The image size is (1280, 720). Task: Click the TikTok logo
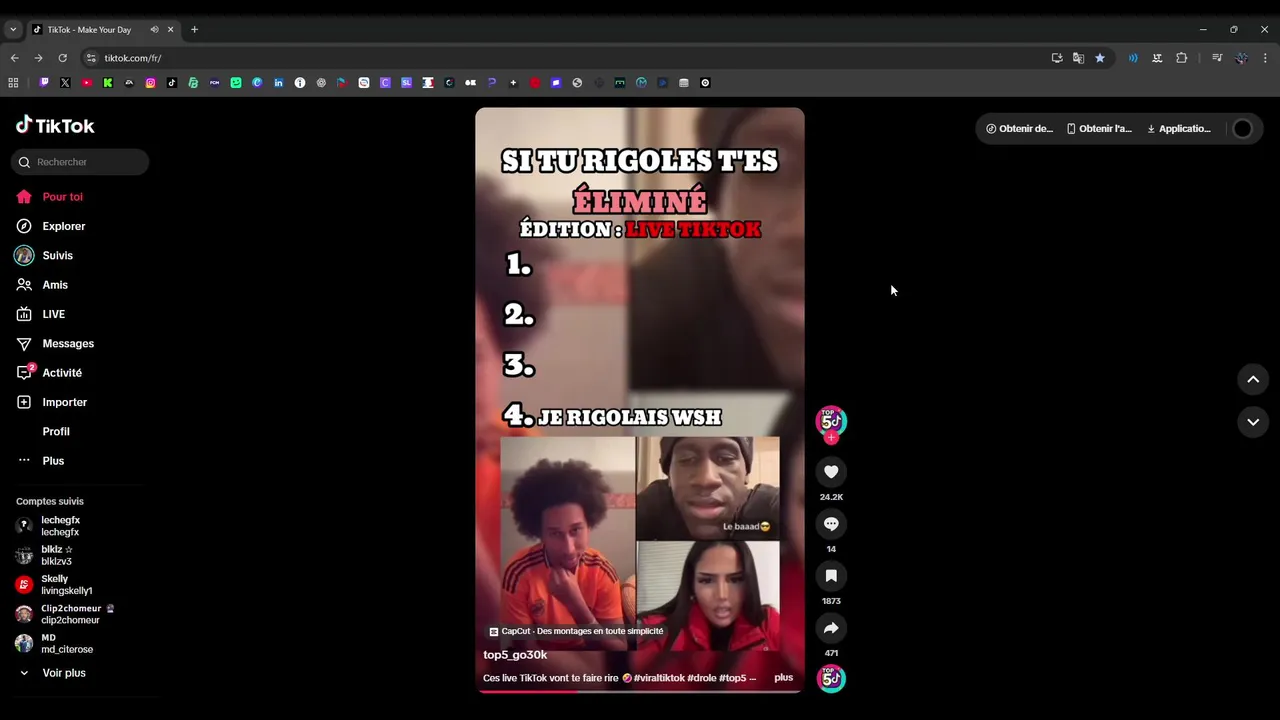click(x=55, y=125)
